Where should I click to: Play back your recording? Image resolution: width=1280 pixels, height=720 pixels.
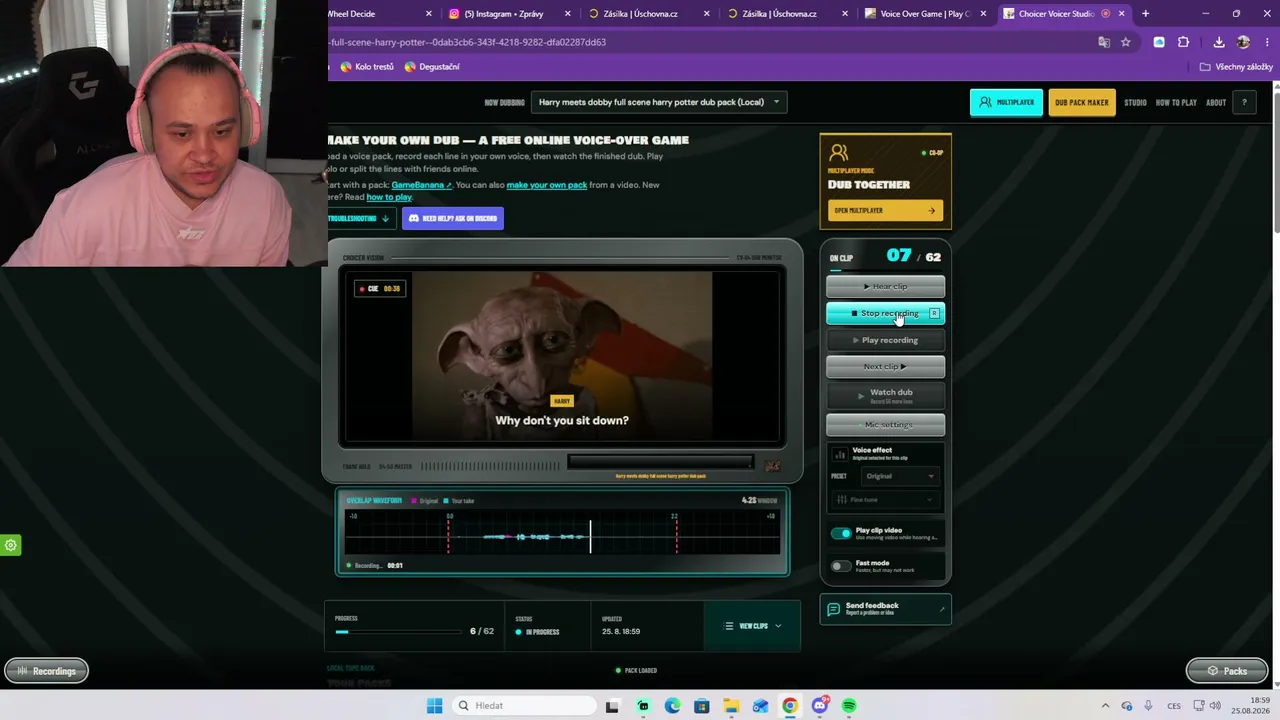tap(885, 340)
